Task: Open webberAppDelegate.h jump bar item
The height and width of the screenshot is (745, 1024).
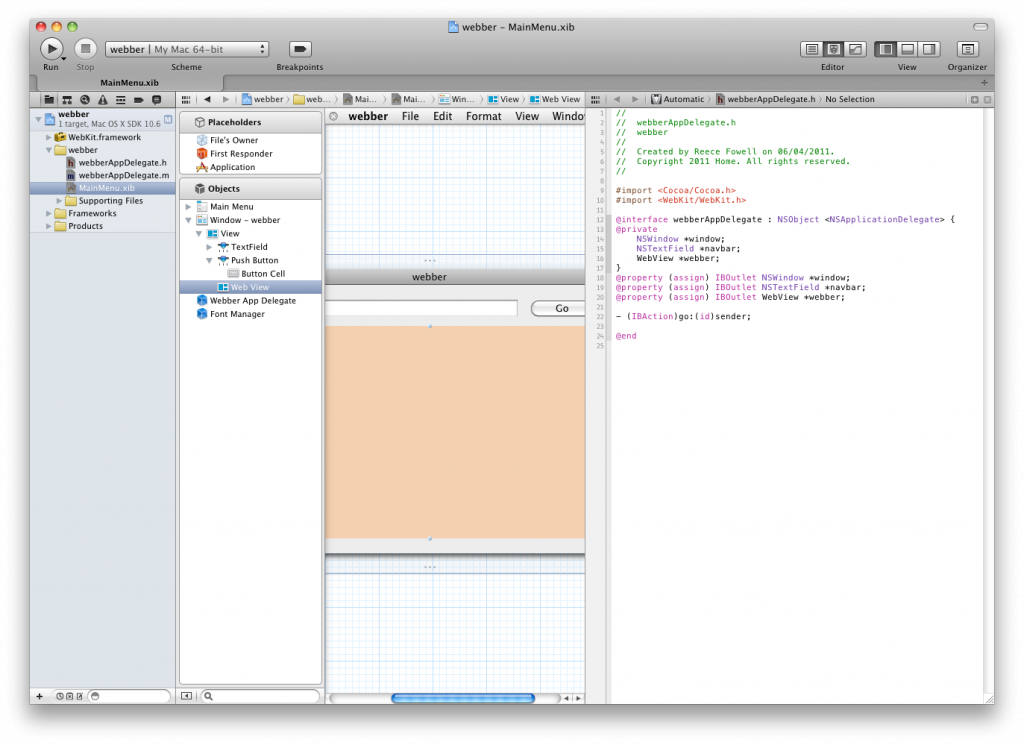Action: (765, 99)
